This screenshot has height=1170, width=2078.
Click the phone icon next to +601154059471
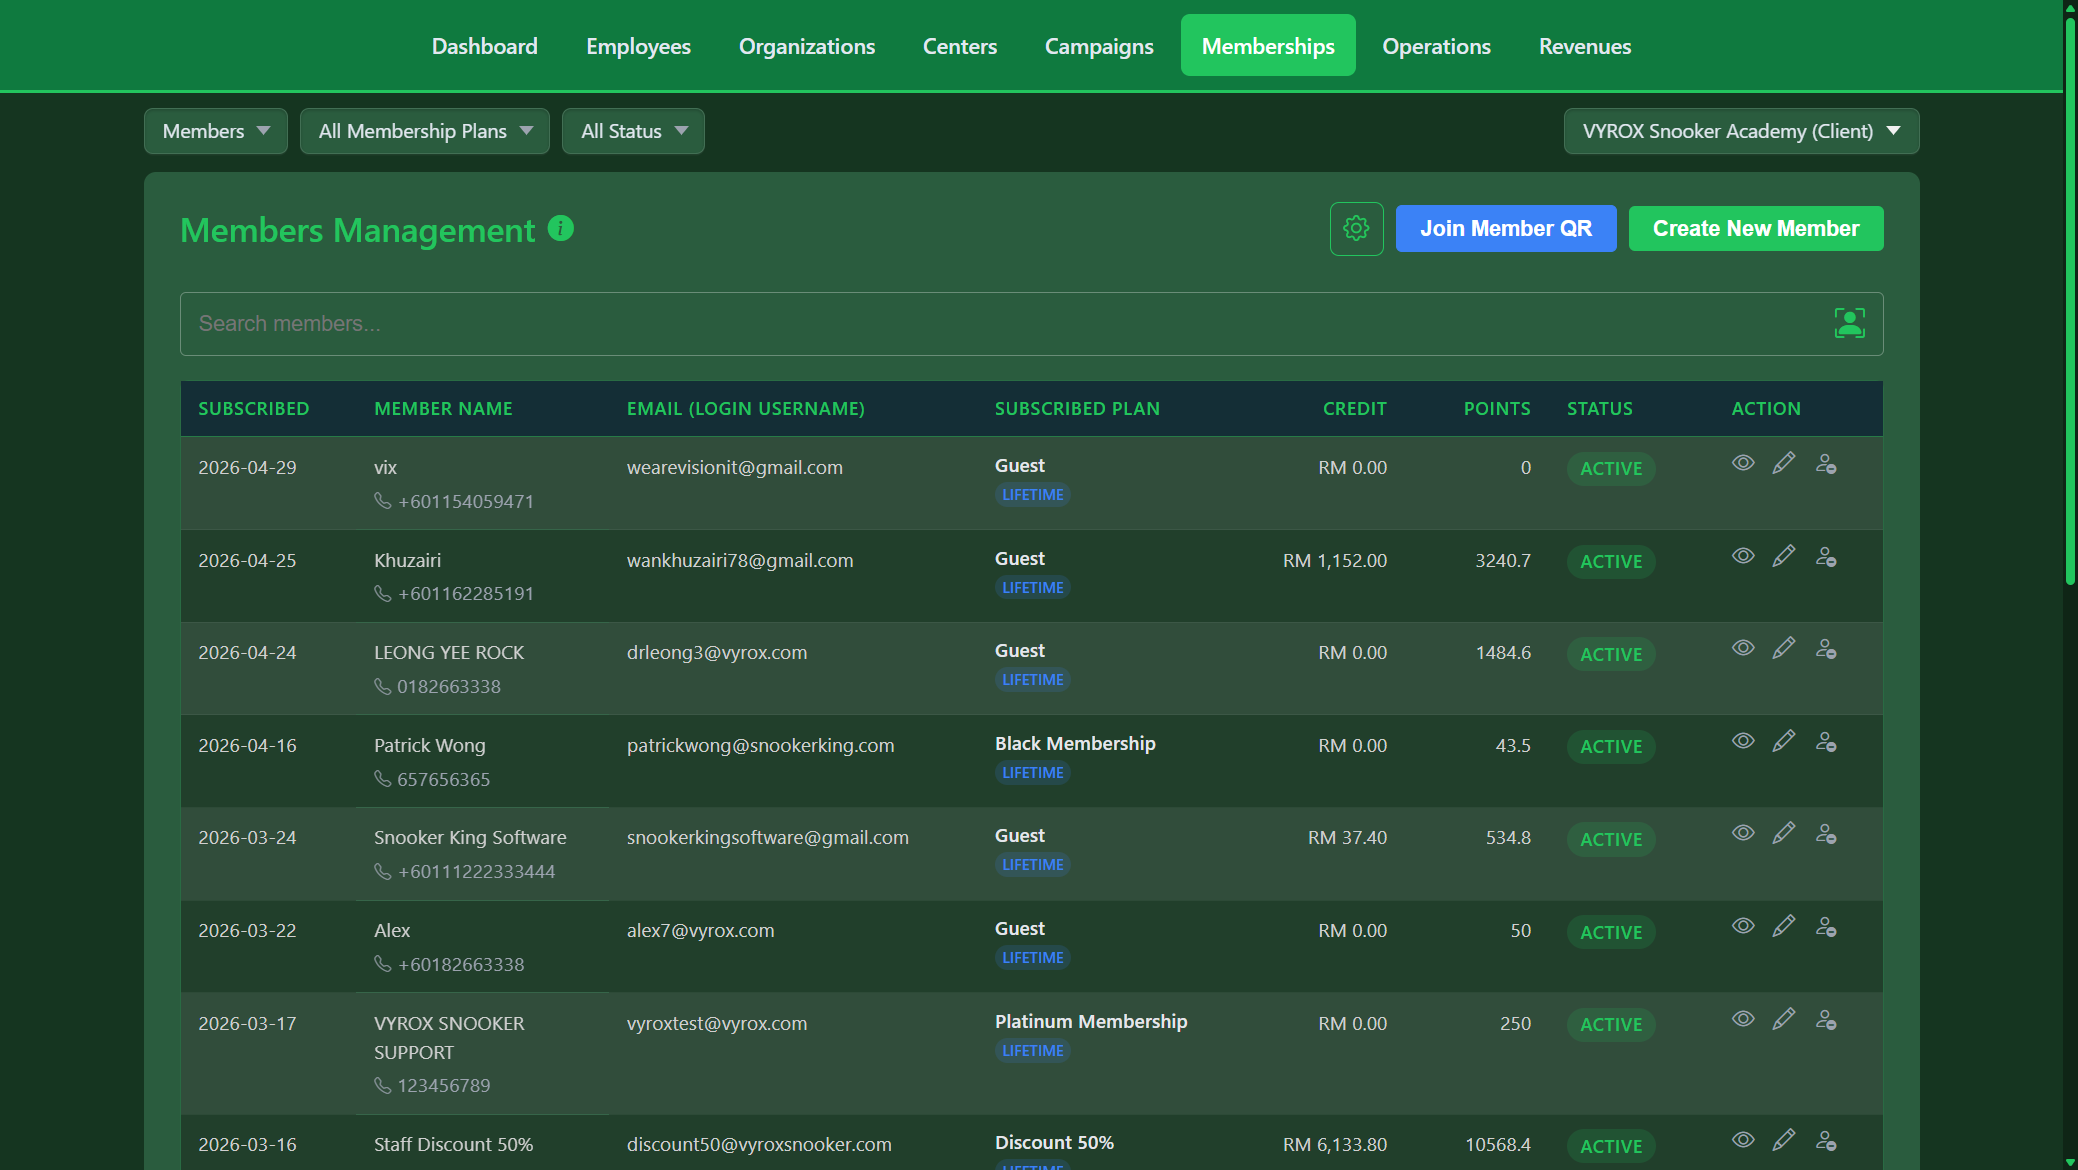pos(382,500)
